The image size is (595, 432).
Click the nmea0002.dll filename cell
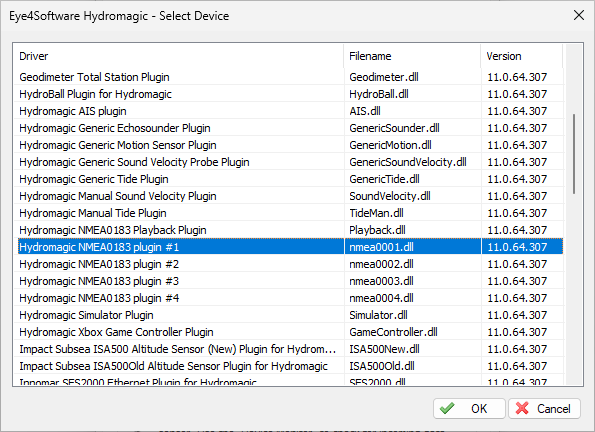click(x=413, y=264)
